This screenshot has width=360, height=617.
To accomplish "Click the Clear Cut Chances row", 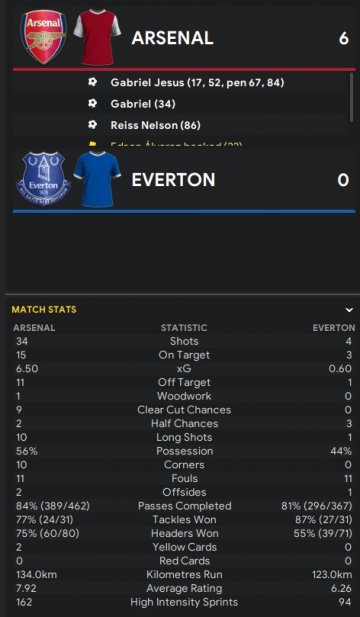I will [184, 410].
